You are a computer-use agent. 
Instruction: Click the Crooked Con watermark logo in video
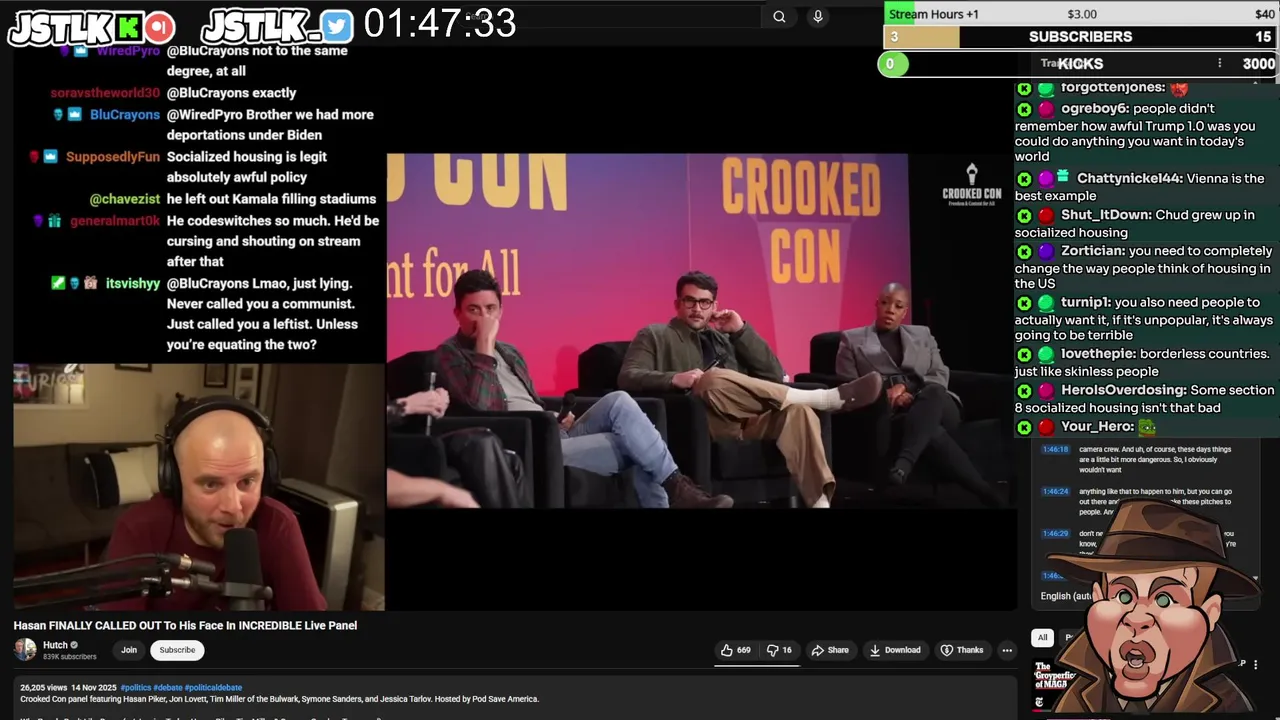[x=971, y=186]
